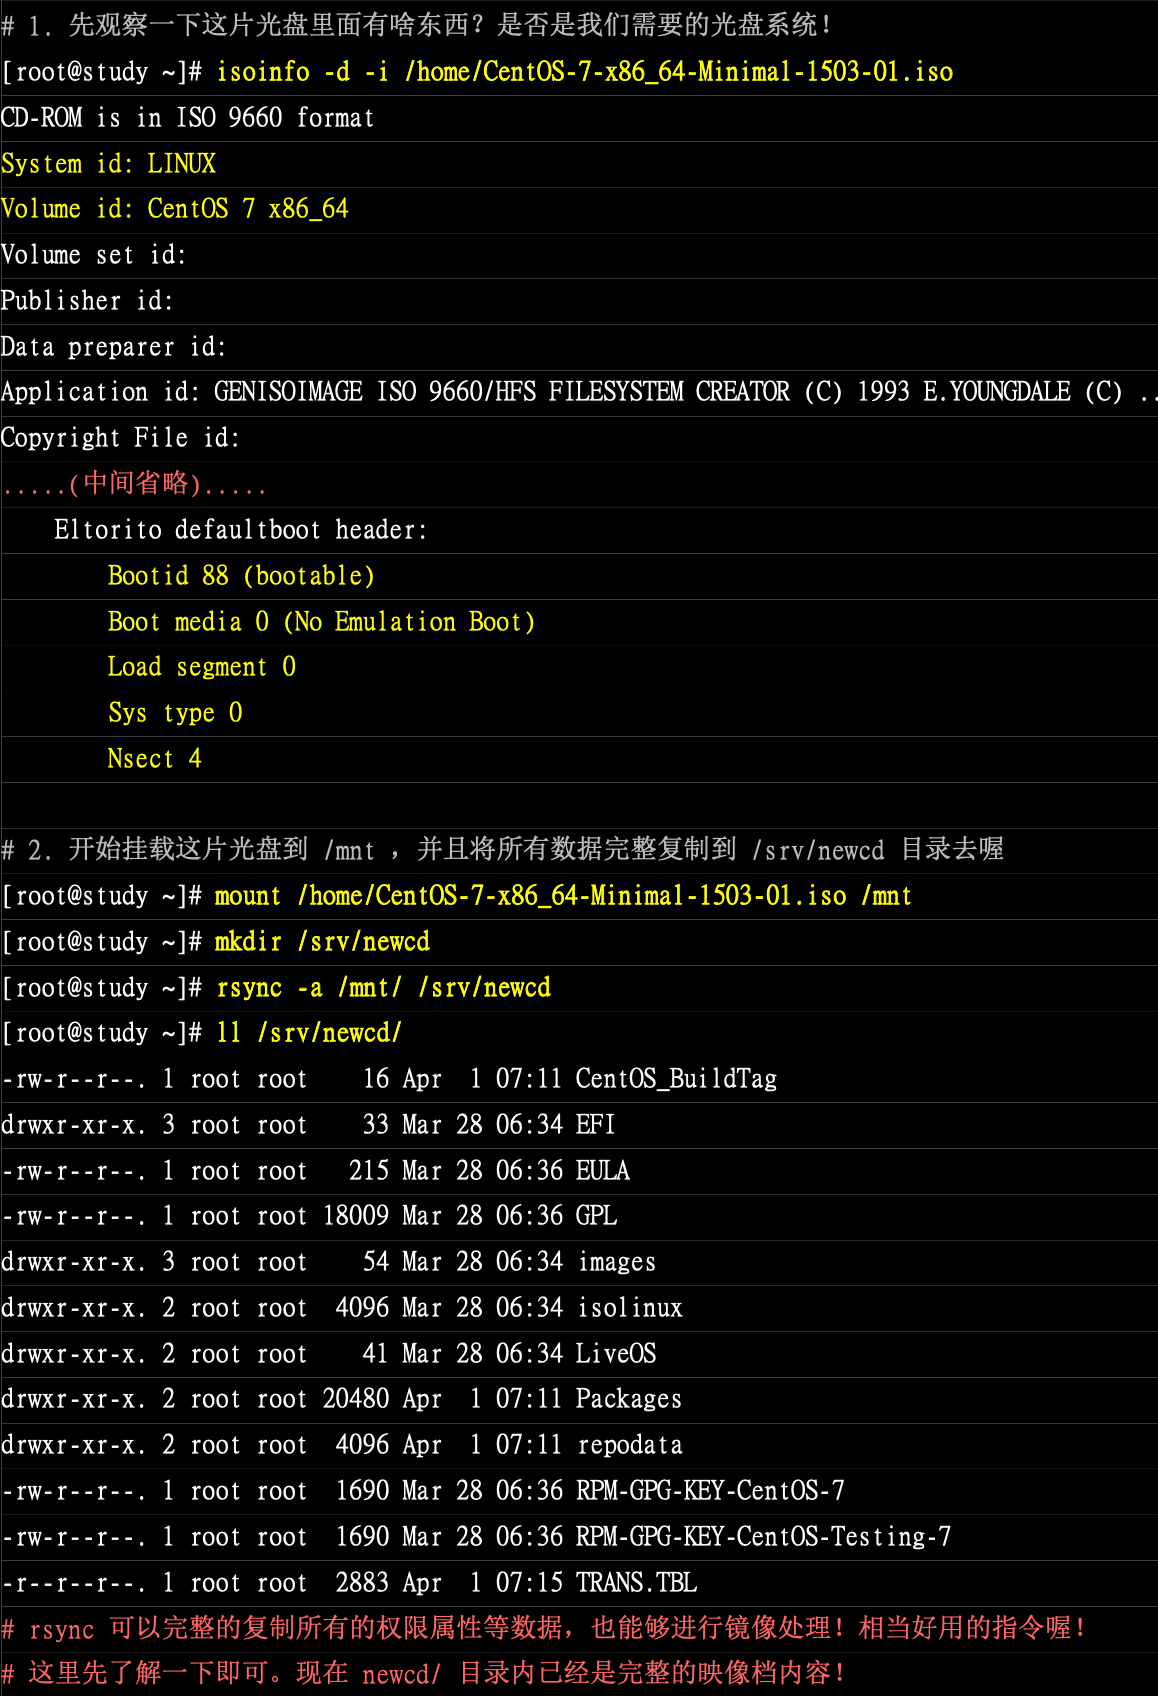Viewport: 1158px width, 1696px height.
Task: Click the 'rsync -a /mnt/ /srv/newcd' command
Action: coord(383,988)
